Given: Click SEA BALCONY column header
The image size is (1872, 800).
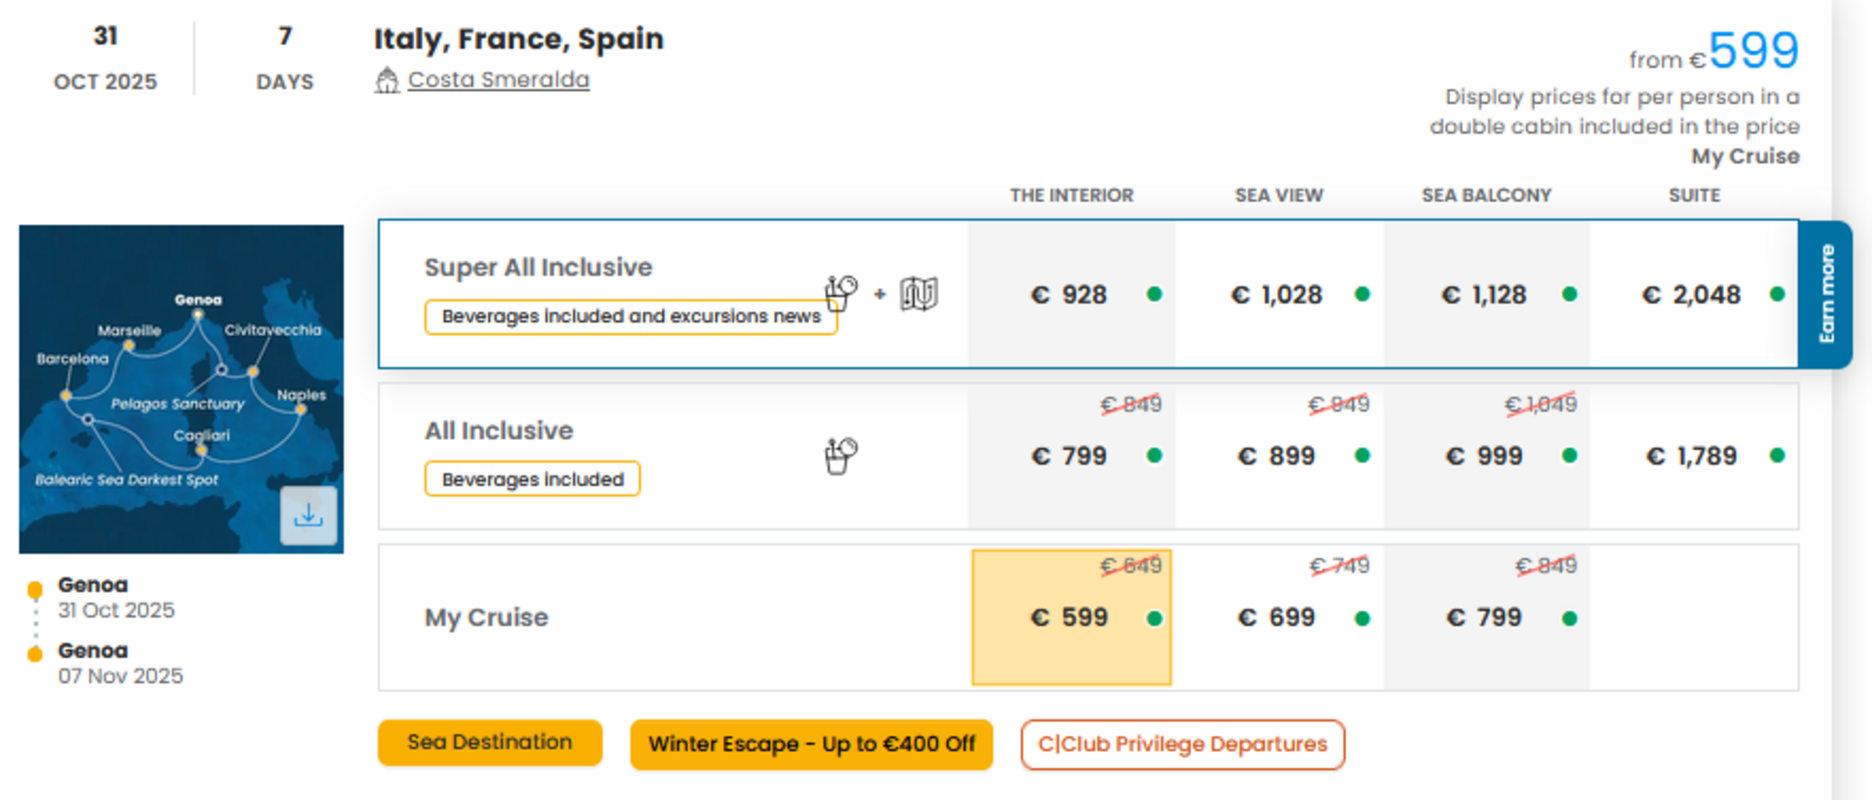Looking at the screenshot, I should click(x=1487, y=195).
